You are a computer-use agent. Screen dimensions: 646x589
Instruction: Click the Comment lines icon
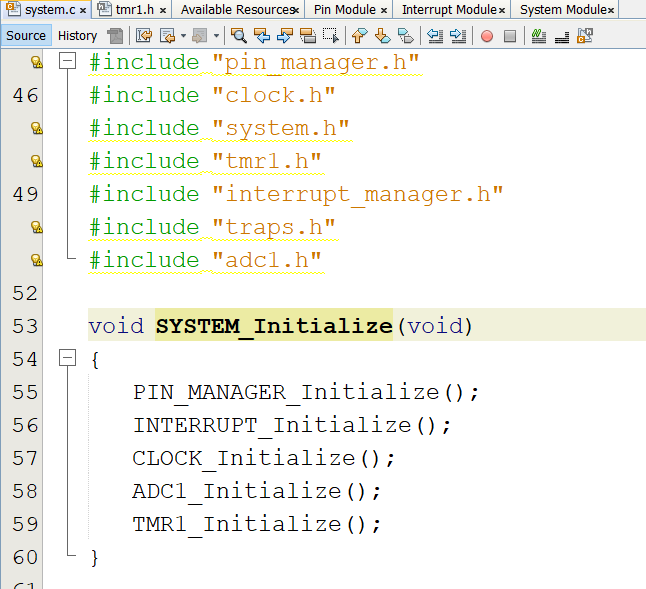coord(538,36)
